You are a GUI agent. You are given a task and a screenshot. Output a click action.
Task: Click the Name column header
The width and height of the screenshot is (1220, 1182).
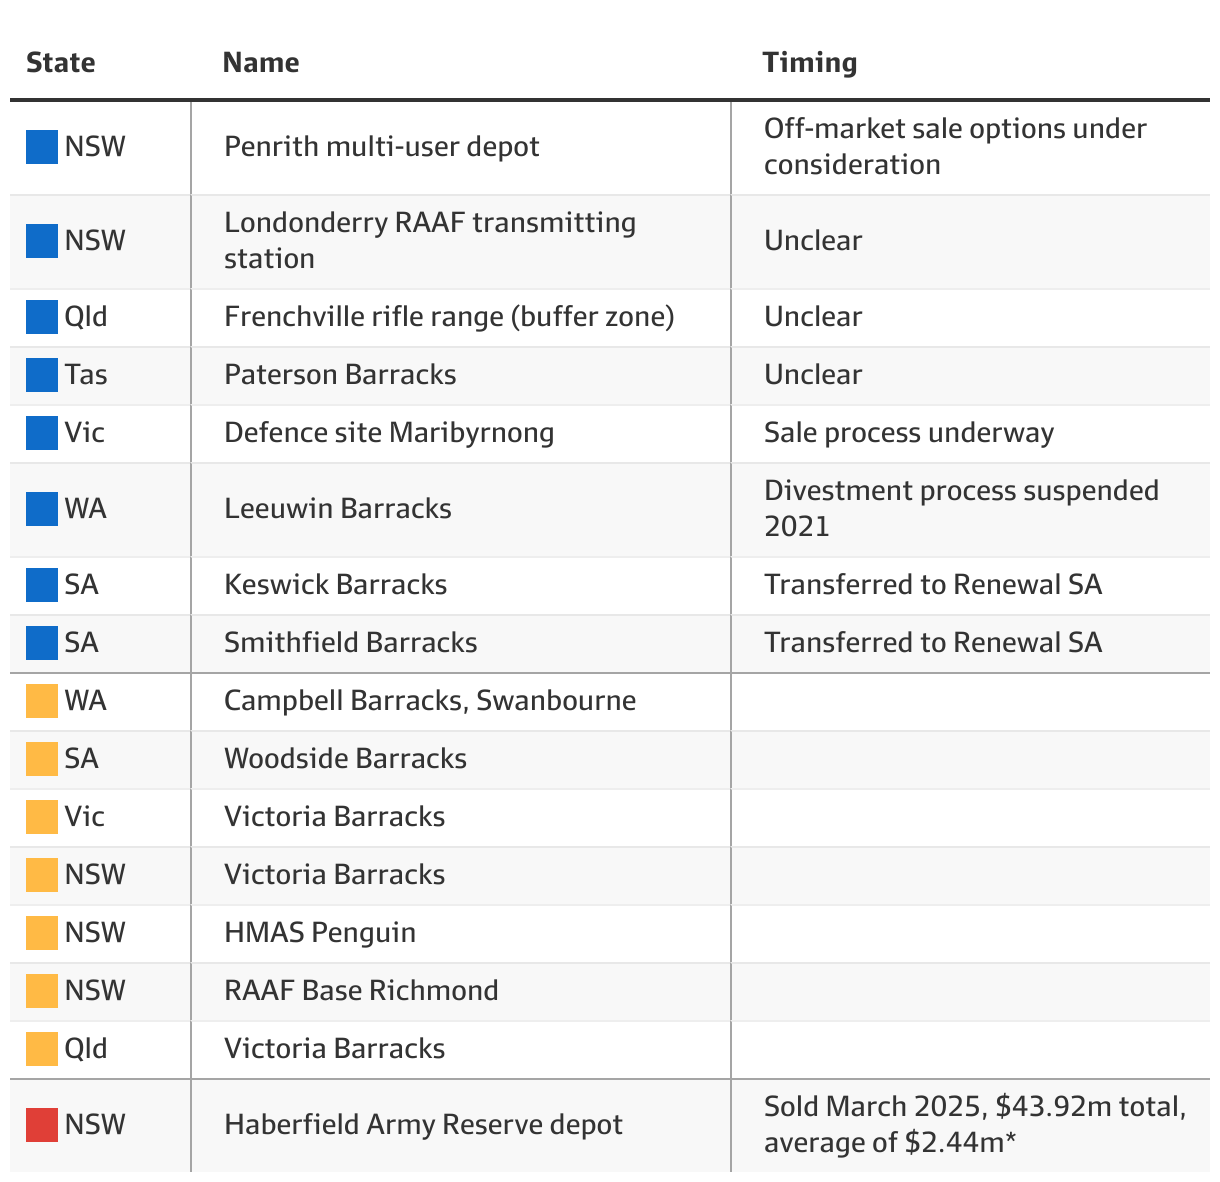[261, 62]
